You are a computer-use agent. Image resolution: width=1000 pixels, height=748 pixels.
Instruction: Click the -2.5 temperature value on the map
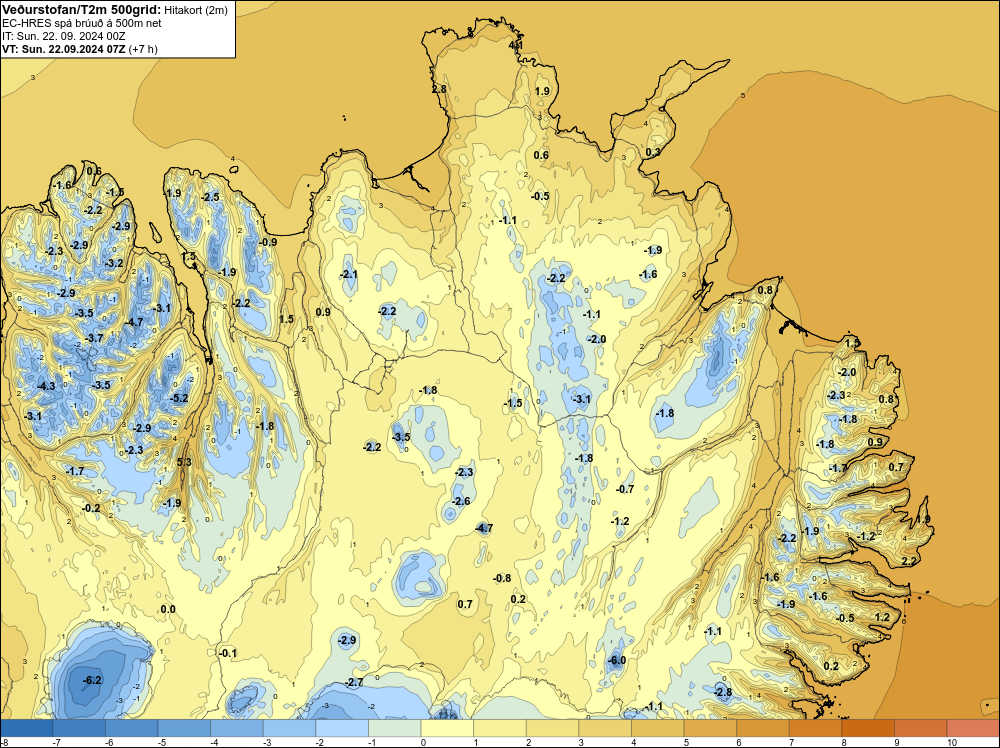[210, 198]
